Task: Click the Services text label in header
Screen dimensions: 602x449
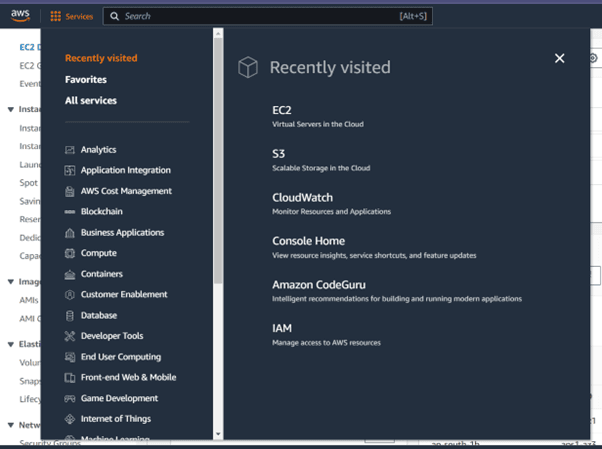Action: coord(79,17)
